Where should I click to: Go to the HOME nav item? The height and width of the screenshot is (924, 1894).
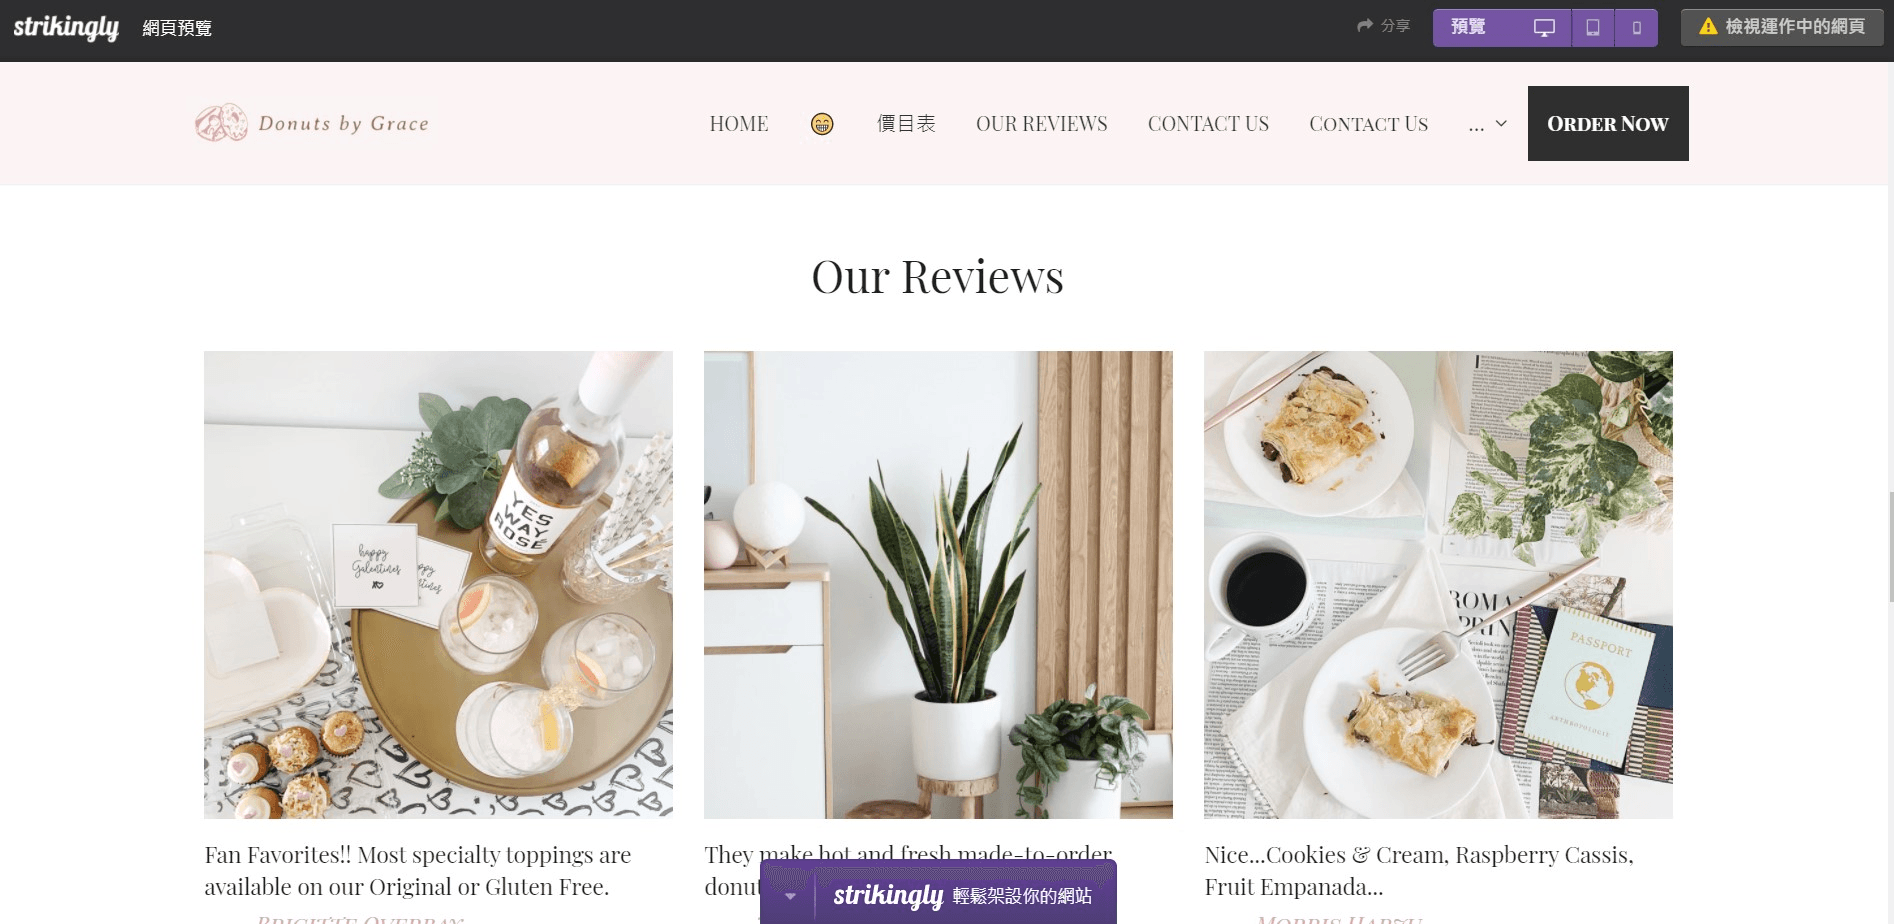click(x=739, y=124)
